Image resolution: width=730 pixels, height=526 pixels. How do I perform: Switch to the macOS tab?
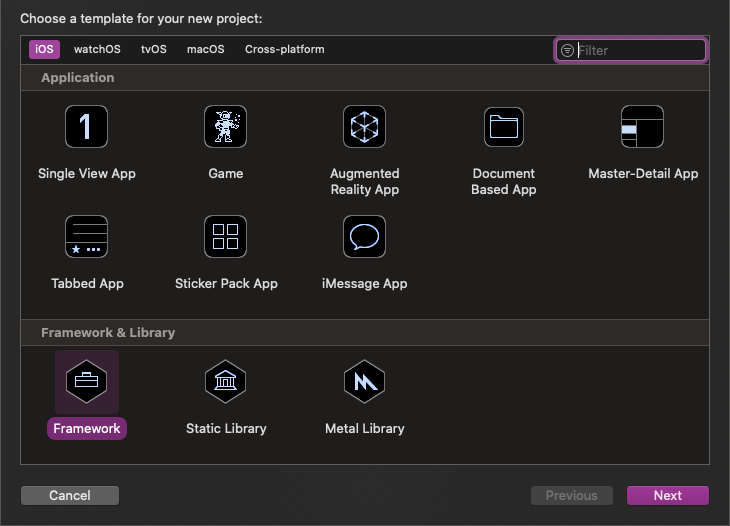(206, 50)
